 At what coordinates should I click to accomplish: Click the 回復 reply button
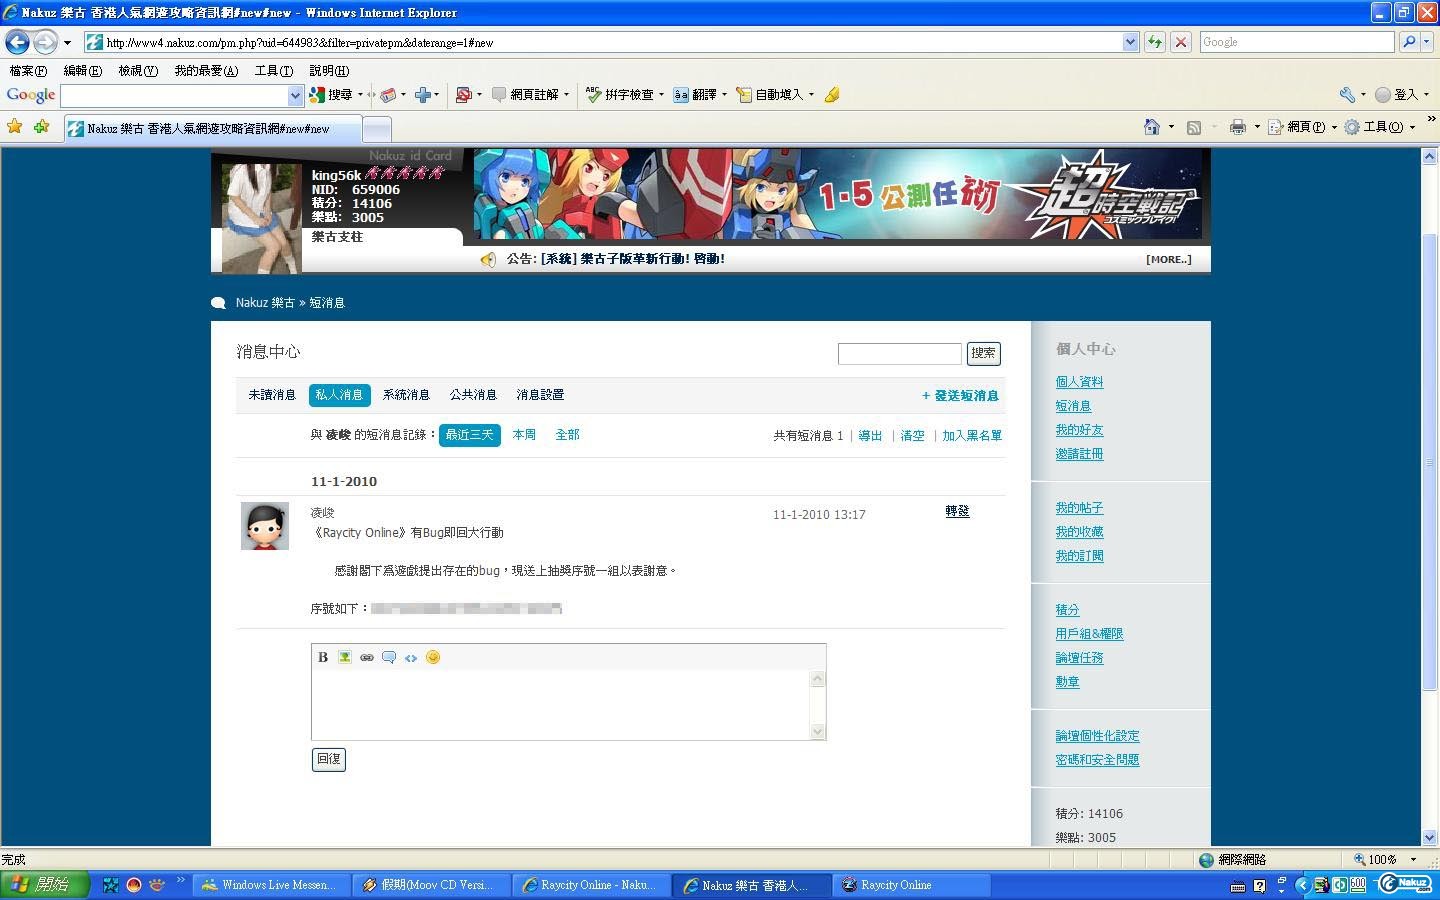coord(329,759)
